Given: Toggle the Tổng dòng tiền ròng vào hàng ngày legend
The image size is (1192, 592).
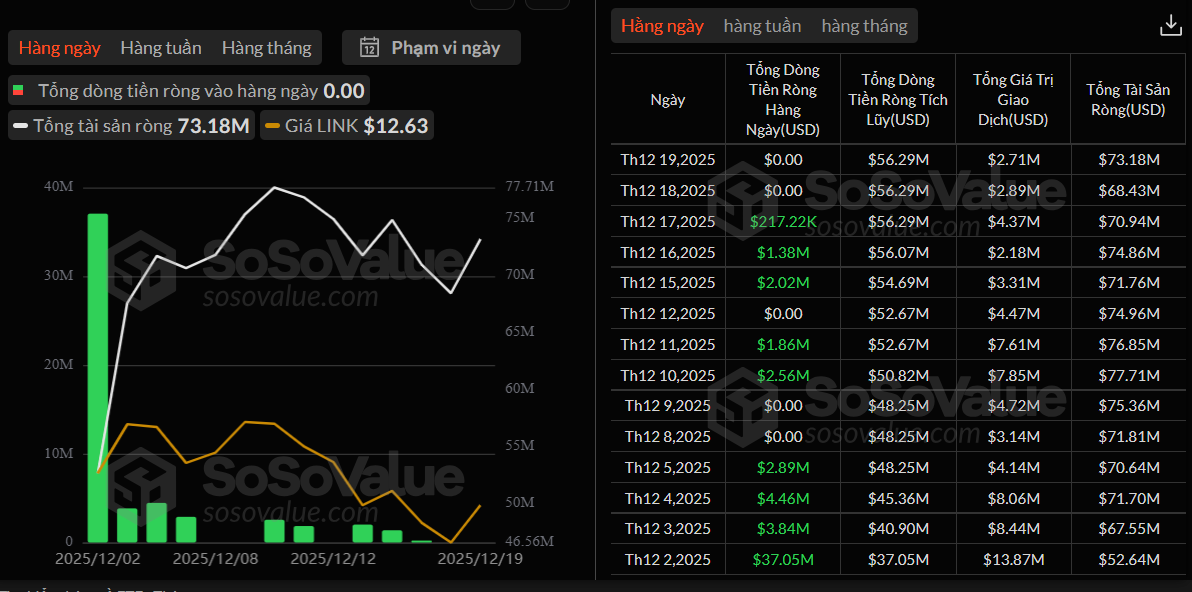Looking at the screenshot, I should tap(188, 91).
